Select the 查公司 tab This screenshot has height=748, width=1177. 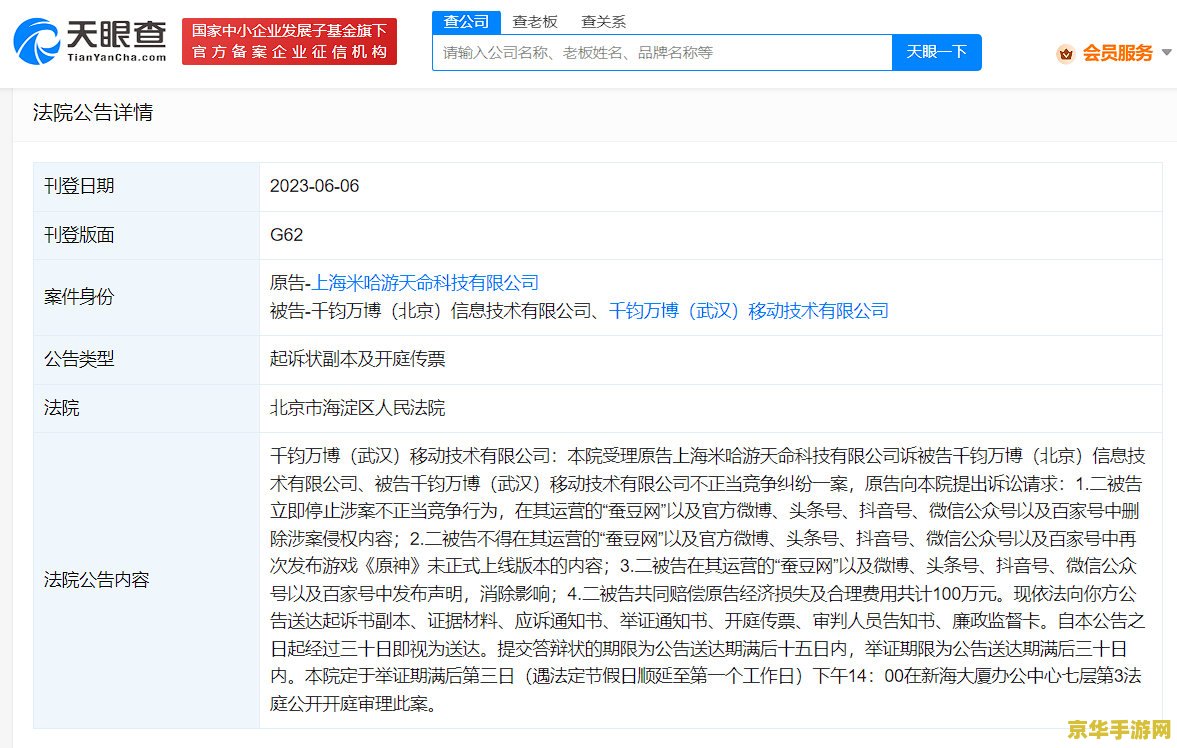tap(466, 22)
